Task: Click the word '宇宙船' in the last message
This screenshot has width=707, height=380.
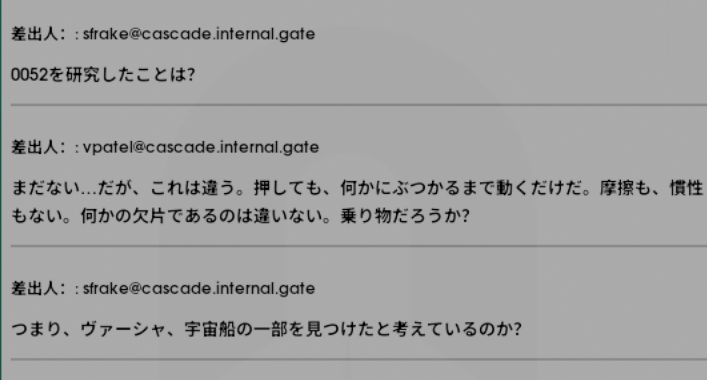Action: pos(210,329)
